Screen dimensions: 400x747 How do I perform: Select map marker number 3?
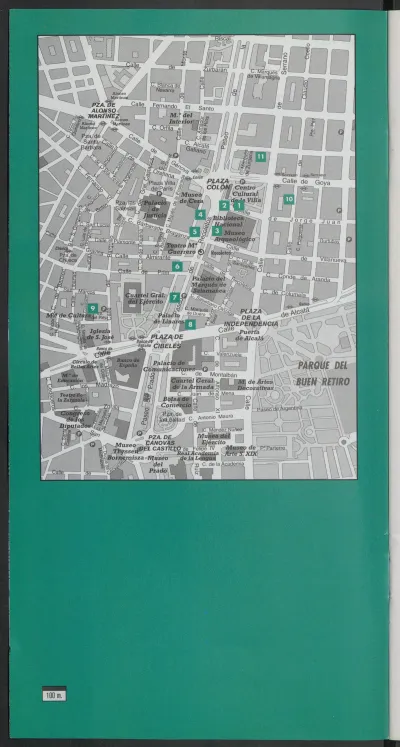[x=217, y=231]
